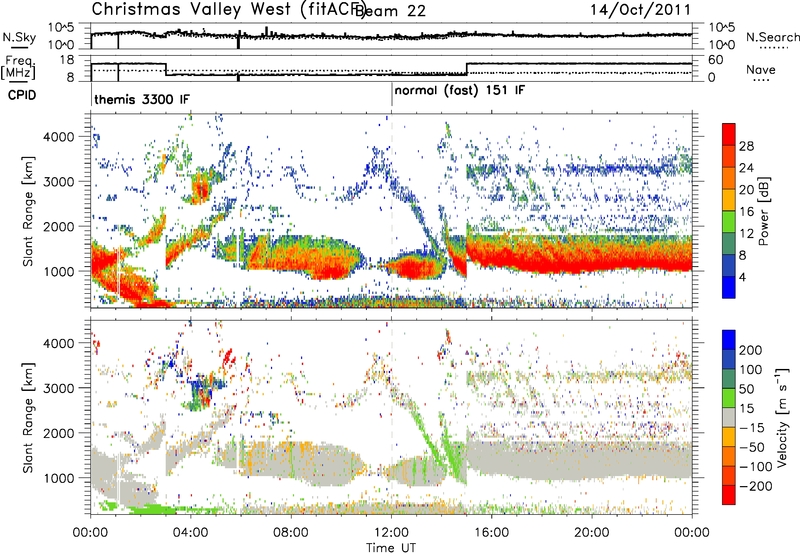Image resolution: width=800 pixels, height=554 pixels.
Task: Pick the blue bottom segment of Power colorbar
Action: click(729, 287)
